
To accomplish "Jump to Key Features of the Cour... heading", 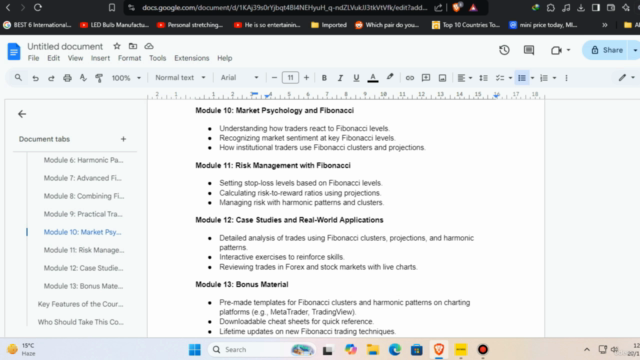I will click(x=80, y=304).
